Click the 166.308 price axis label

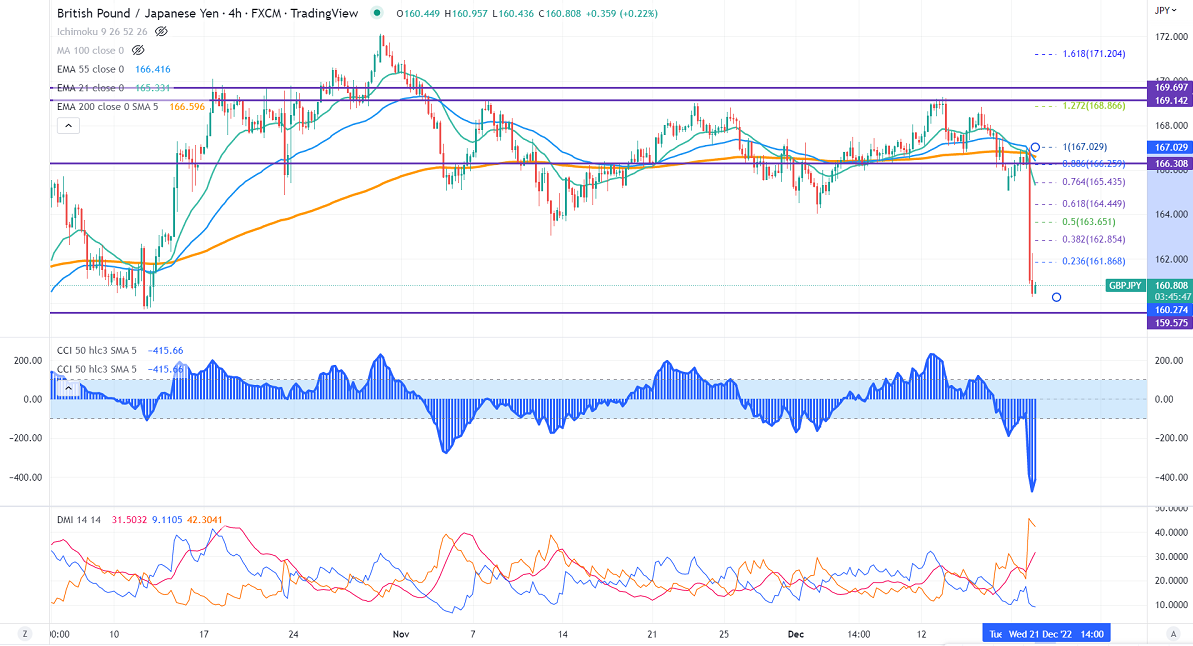tap(1170, 164)
